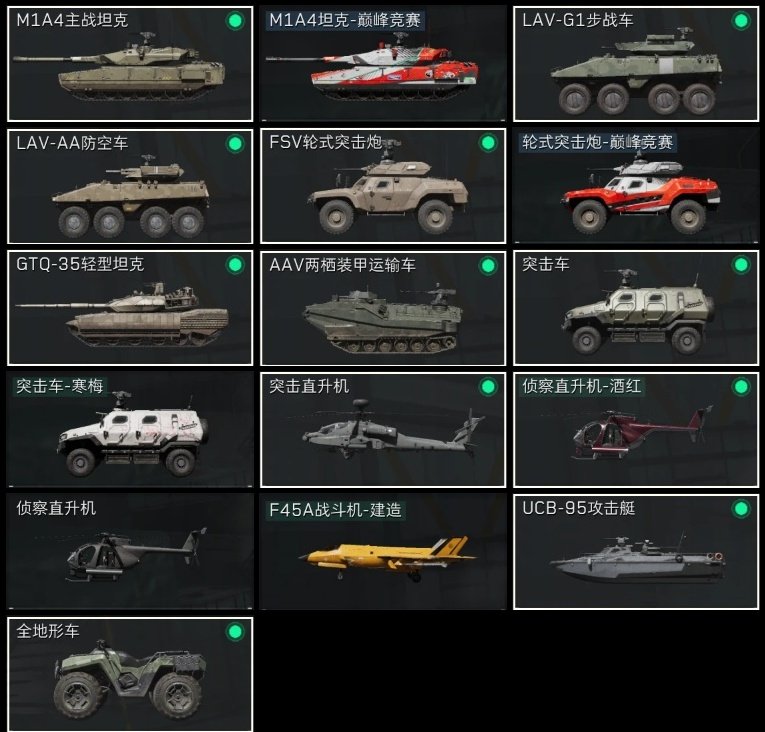The height and width of the screenshot is (732, 765).
Task: Click the GTQ-35轻型坦克 name label
Action: point(80,264)
